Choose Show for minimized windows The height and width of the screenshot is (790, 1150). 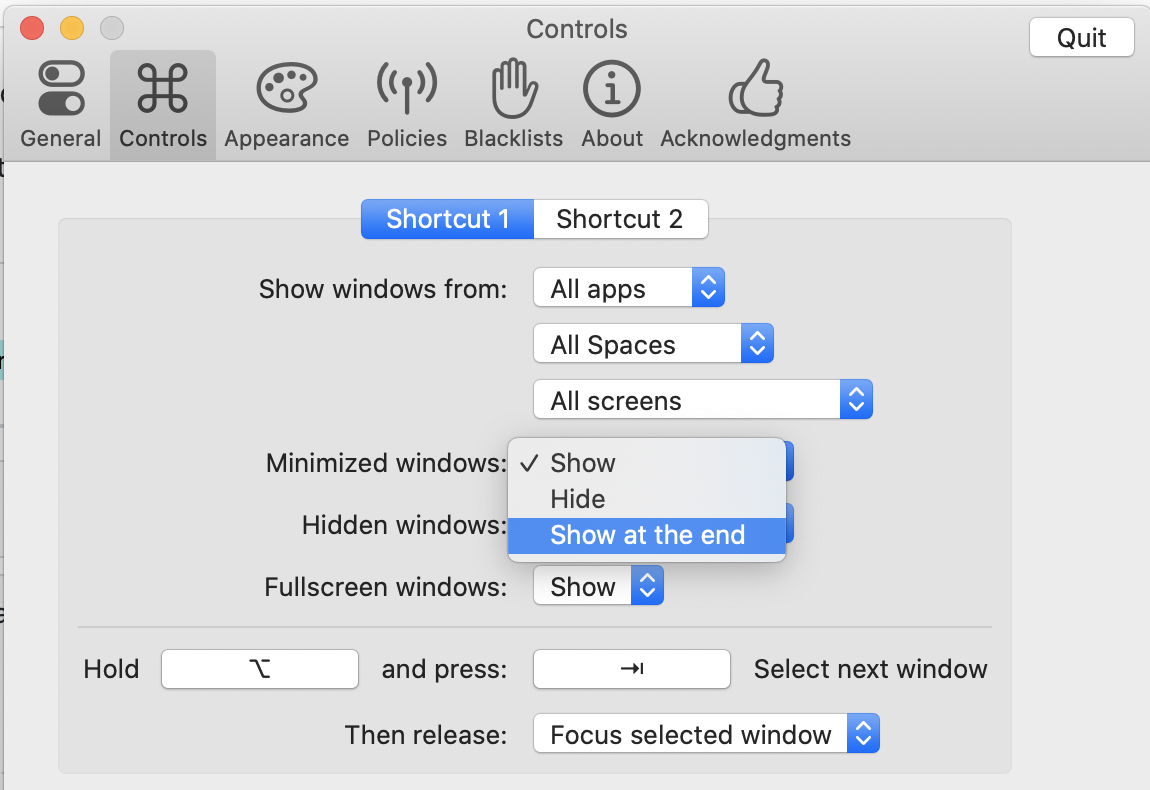[x=583, y=462]
